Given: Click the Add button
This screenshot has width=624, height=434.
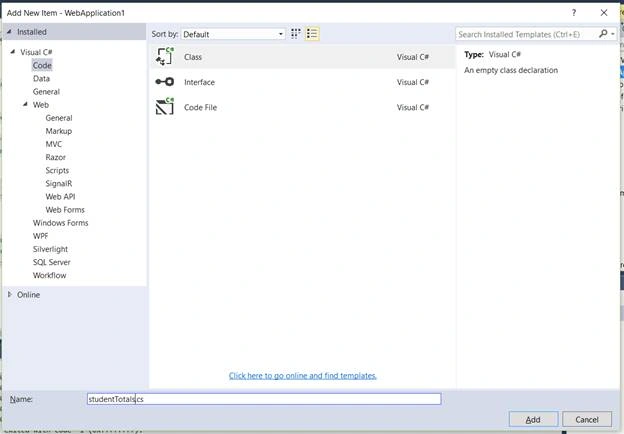Looking at the screenshot, I should coord(533,419).
